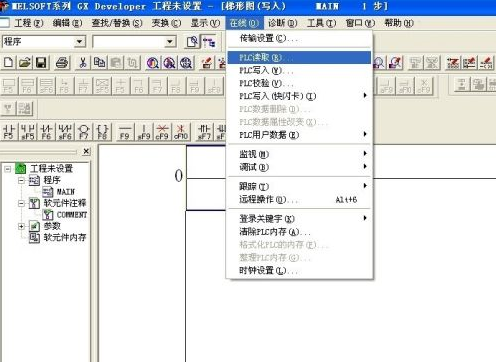Open a project with the folder icon
Image resolution: width=496 pixels, height=362 pixels.
(25, 62)
